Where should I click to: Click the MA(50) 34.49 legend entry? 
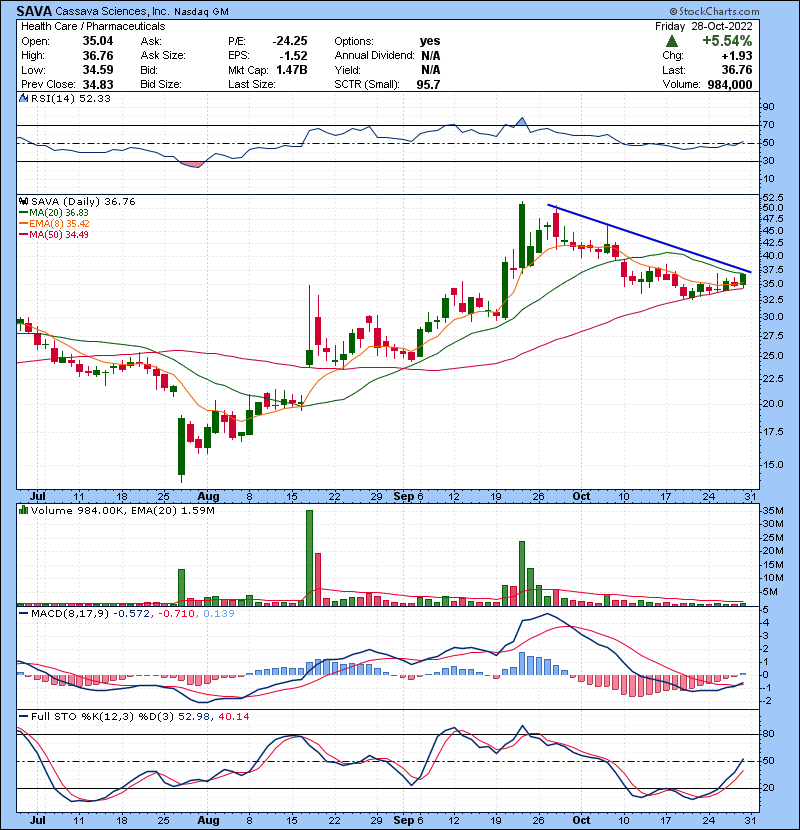tap(54, 234)
